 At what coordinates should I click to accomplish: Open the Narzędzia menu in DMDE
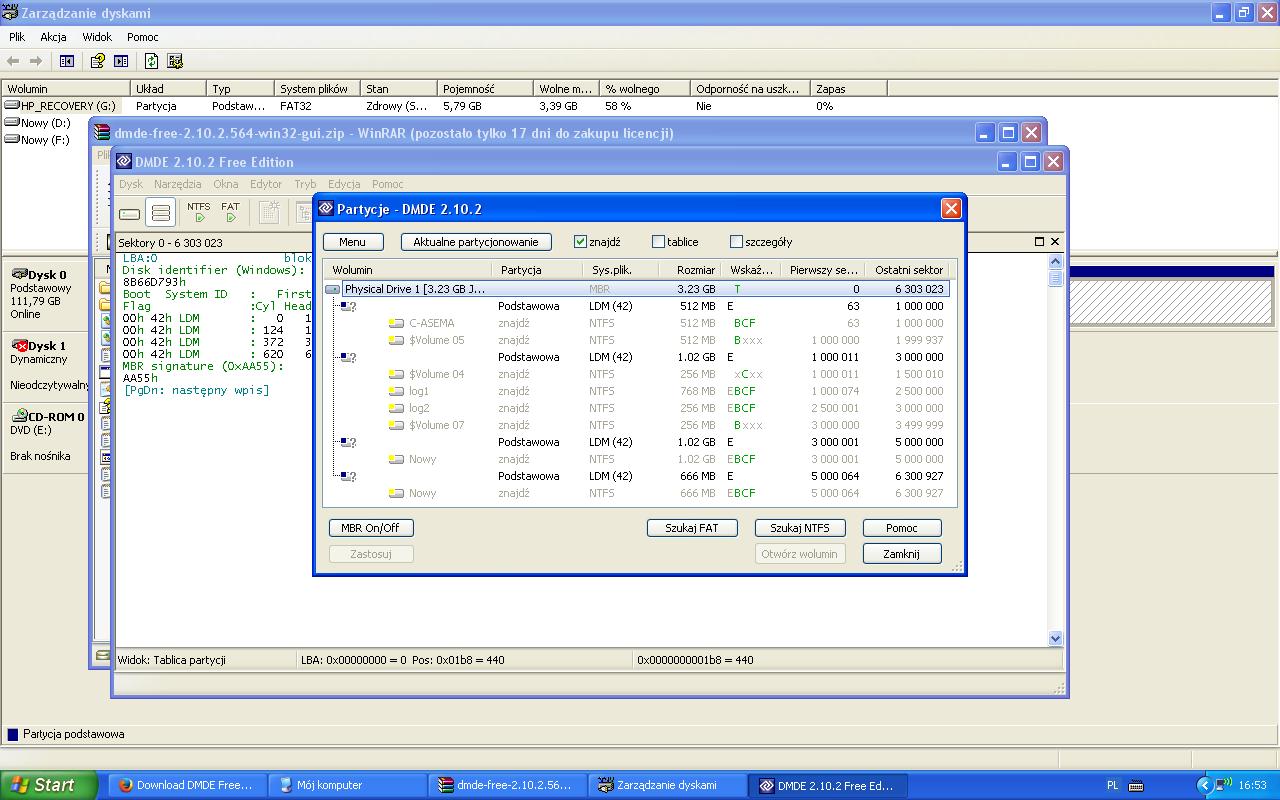pos(178,184)
